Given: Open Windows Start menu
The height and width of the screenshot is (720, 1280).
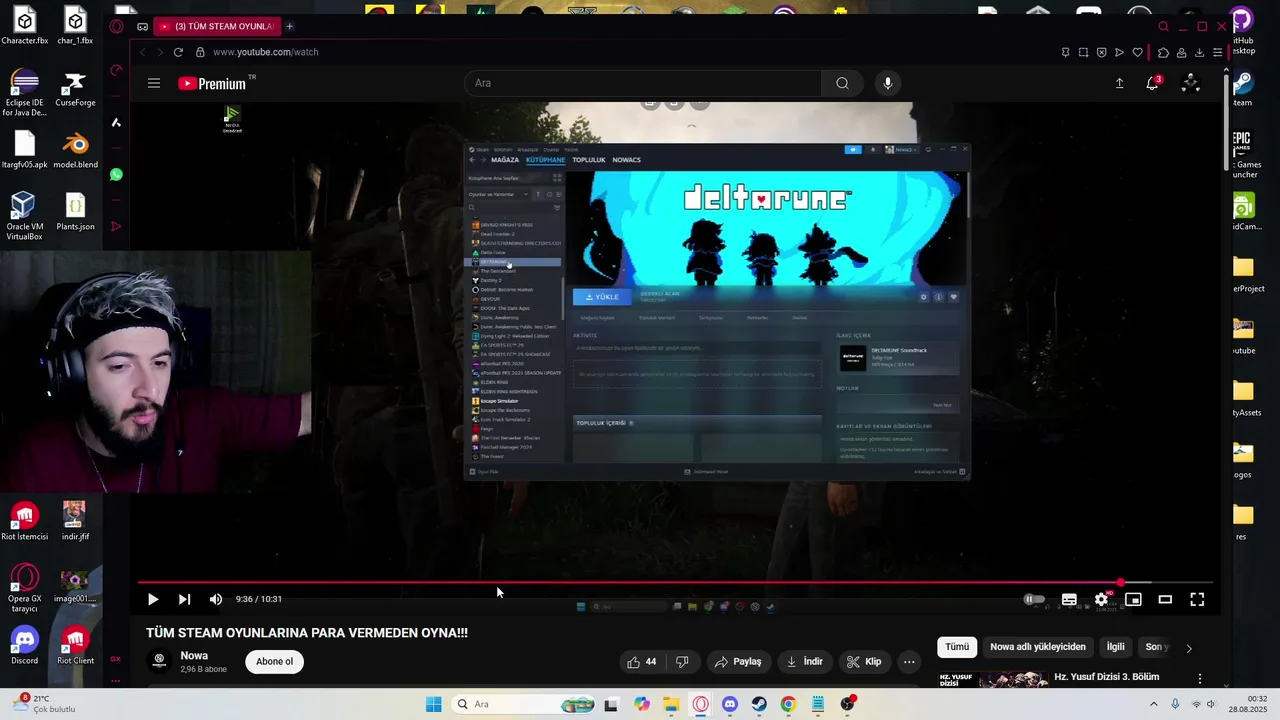Looking at the screenshot, I should point(433,704).
